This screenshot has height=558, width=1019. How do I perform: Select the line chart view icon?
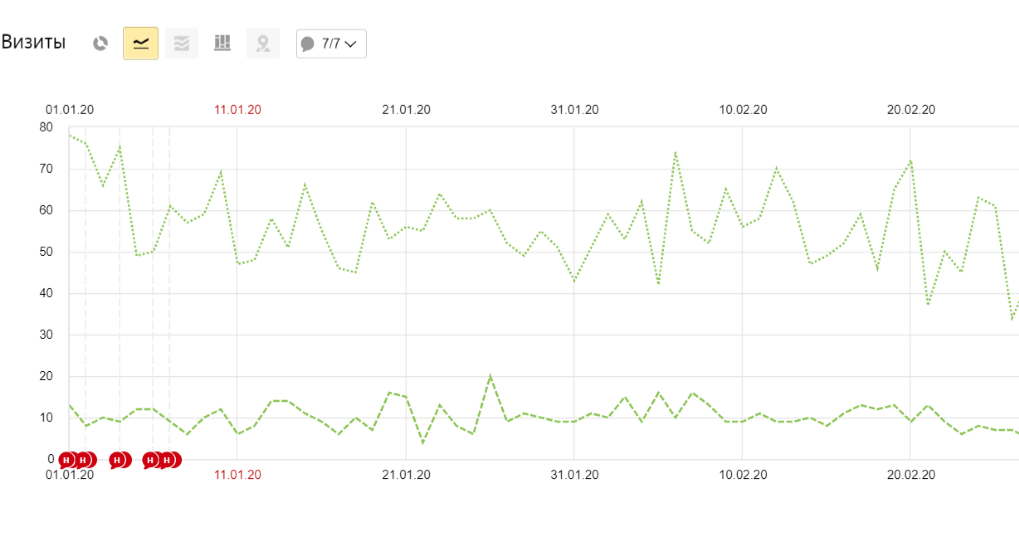click(141, 44)
